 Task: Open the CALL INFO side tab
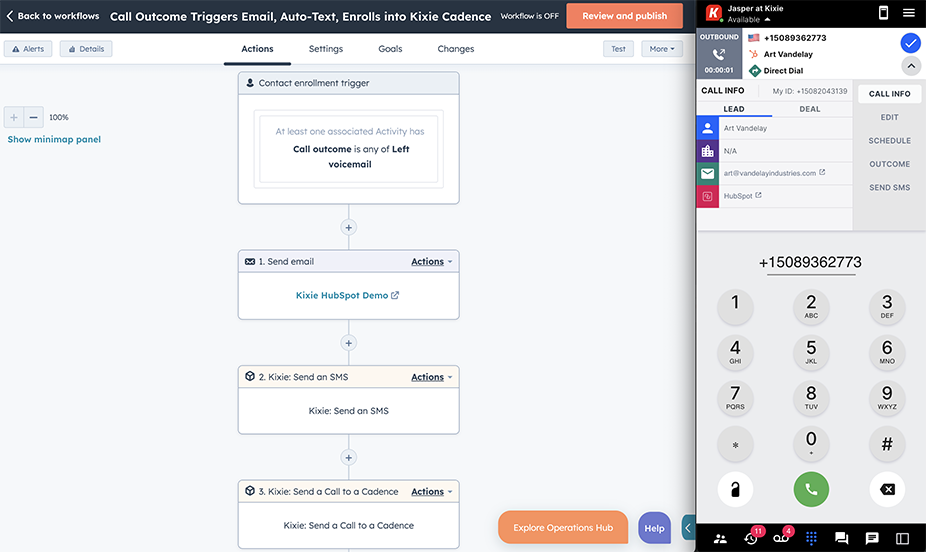(x=889, y=94)
